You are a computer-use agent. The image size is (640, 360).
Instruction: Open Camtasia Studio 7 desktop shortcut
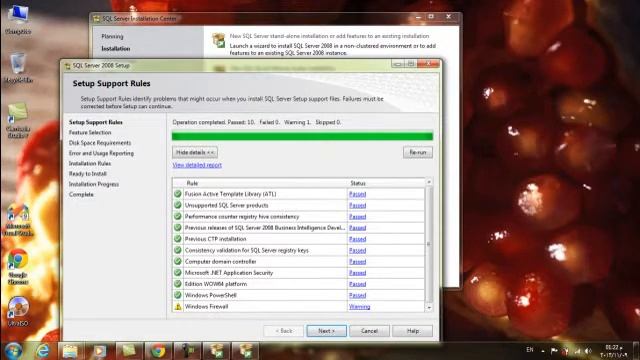coord(18,120)
